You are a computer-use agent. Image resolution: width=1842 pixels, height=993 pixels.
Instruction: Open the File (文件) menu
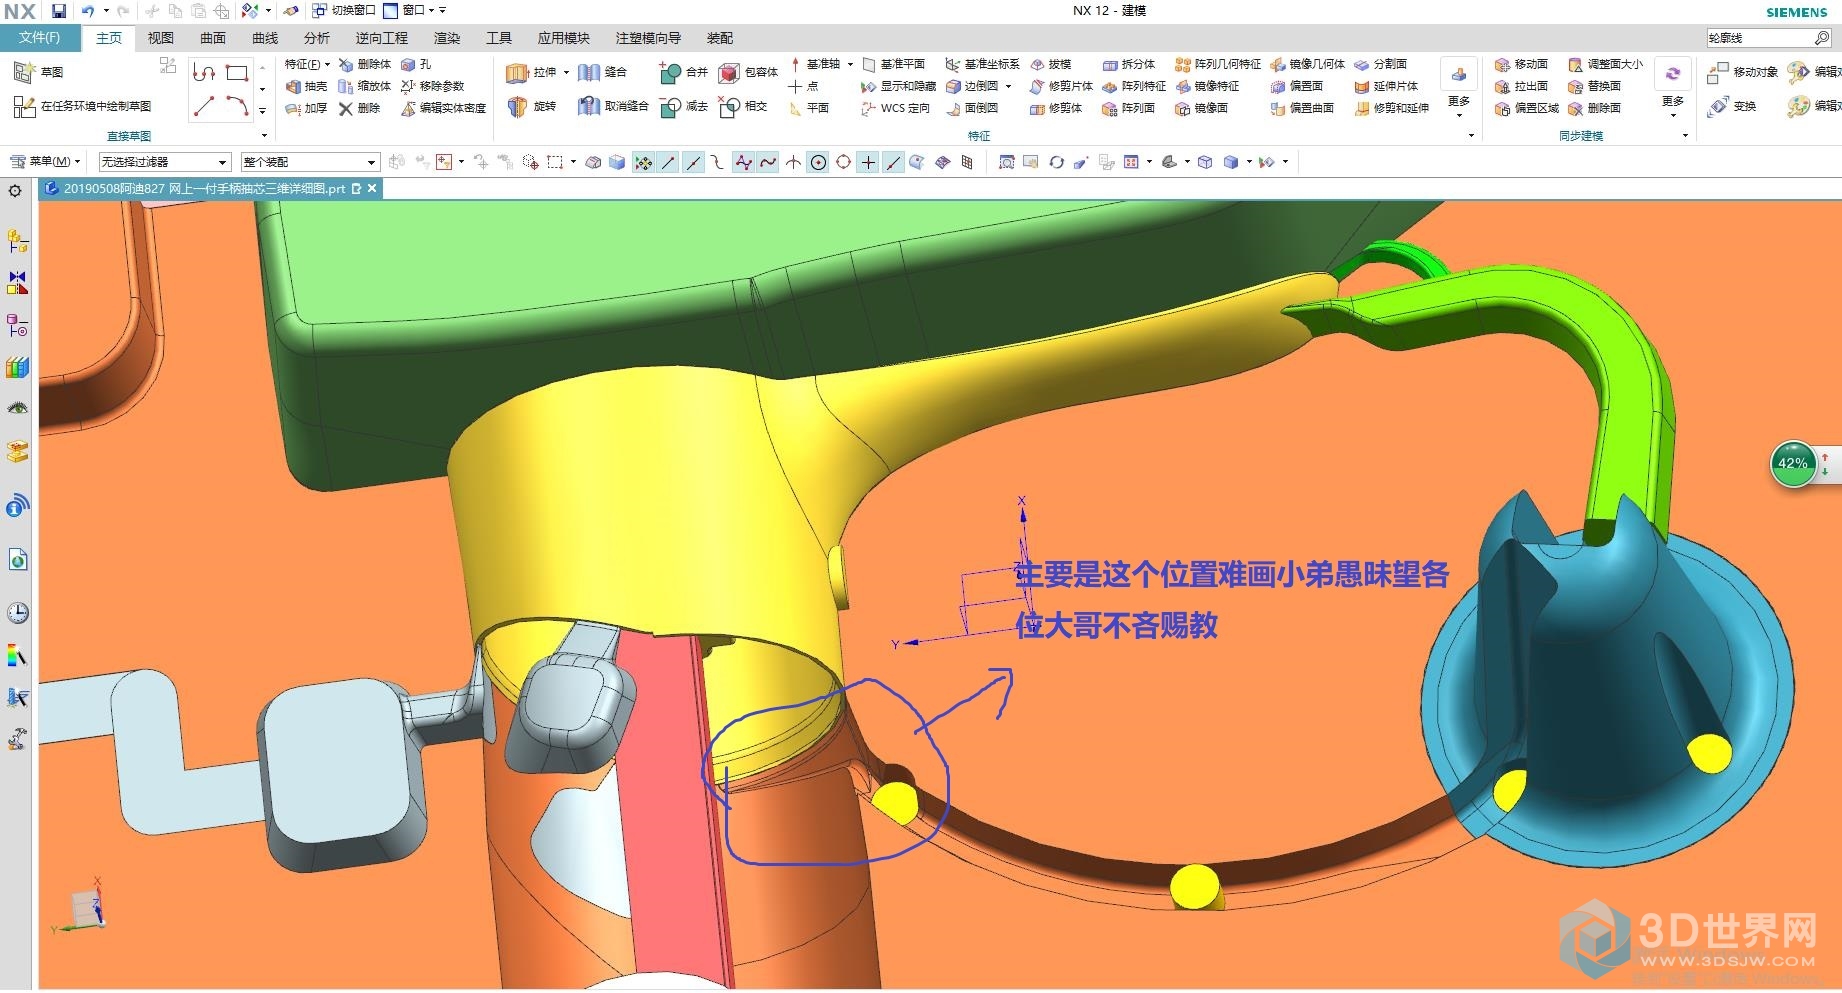(x=40, y=38)
